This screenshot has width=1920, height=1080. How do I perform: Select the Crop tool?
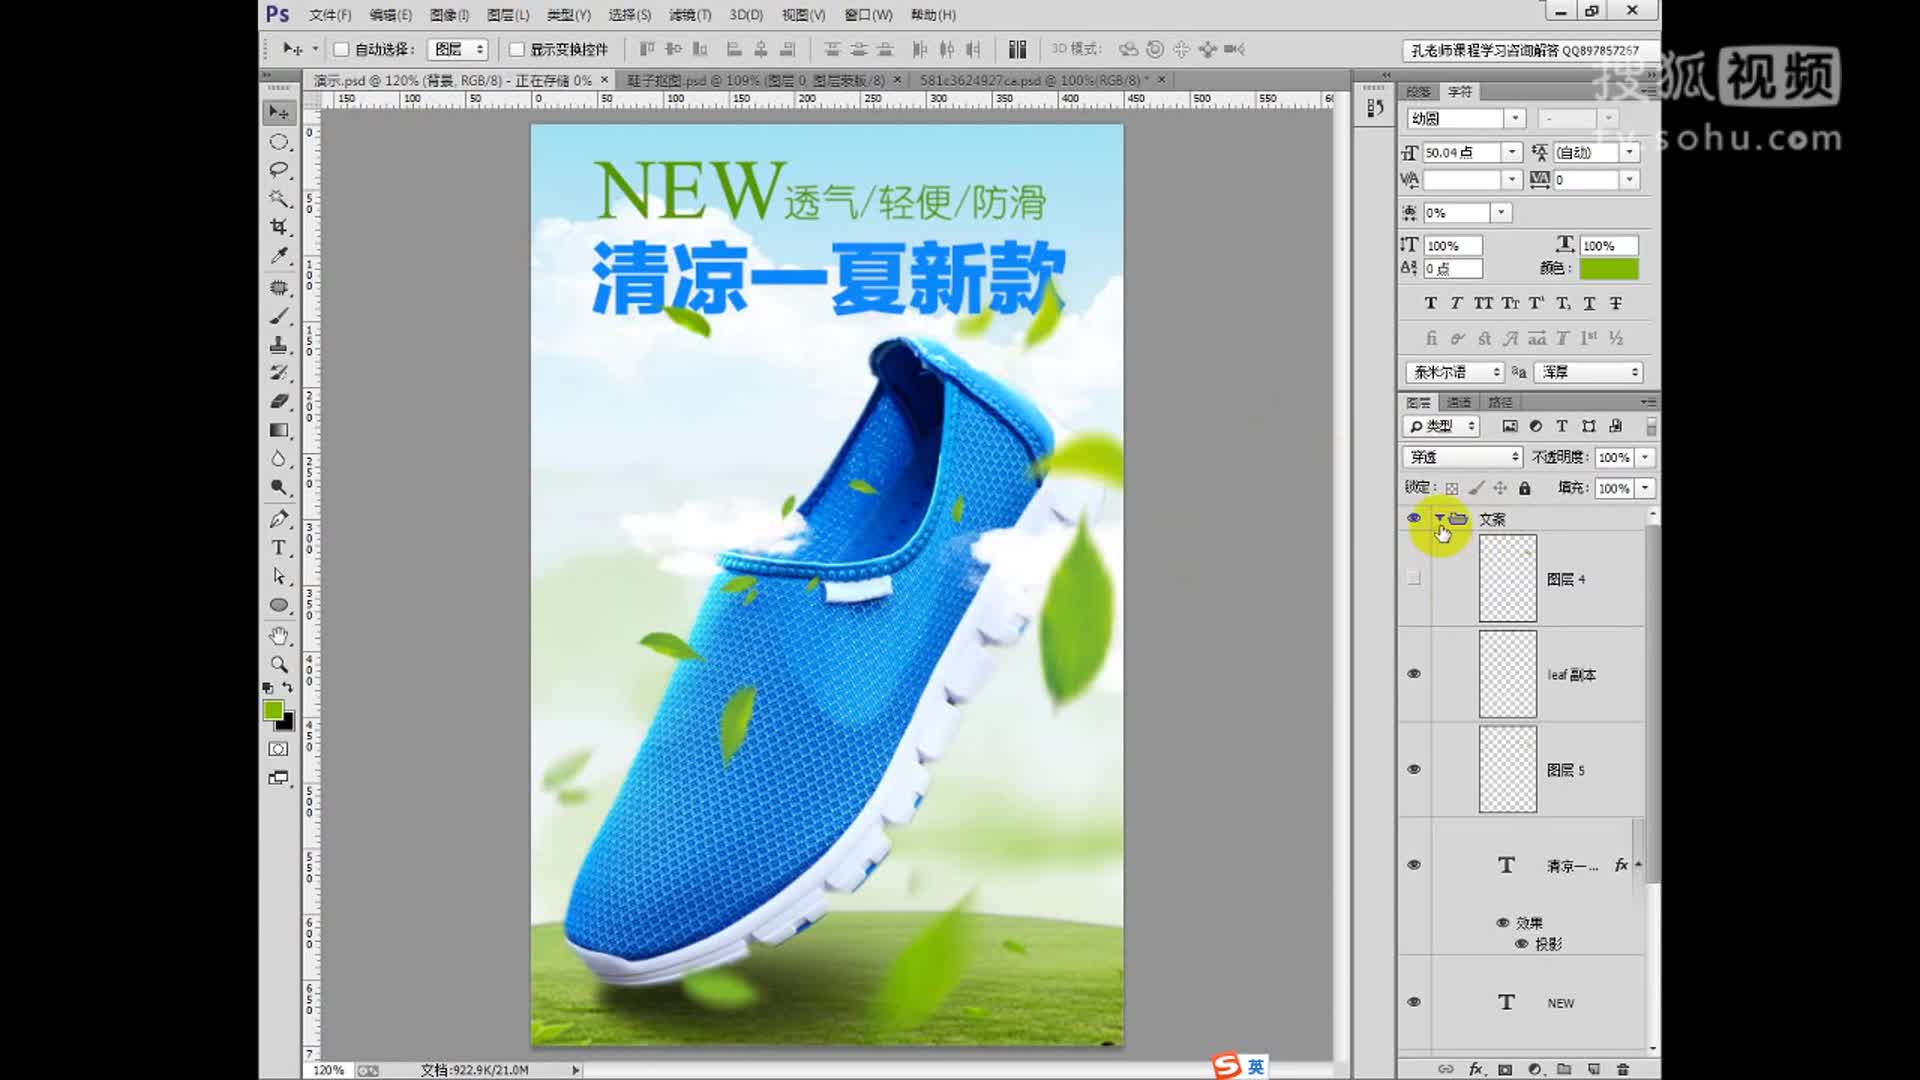click(x=279, y=227)
